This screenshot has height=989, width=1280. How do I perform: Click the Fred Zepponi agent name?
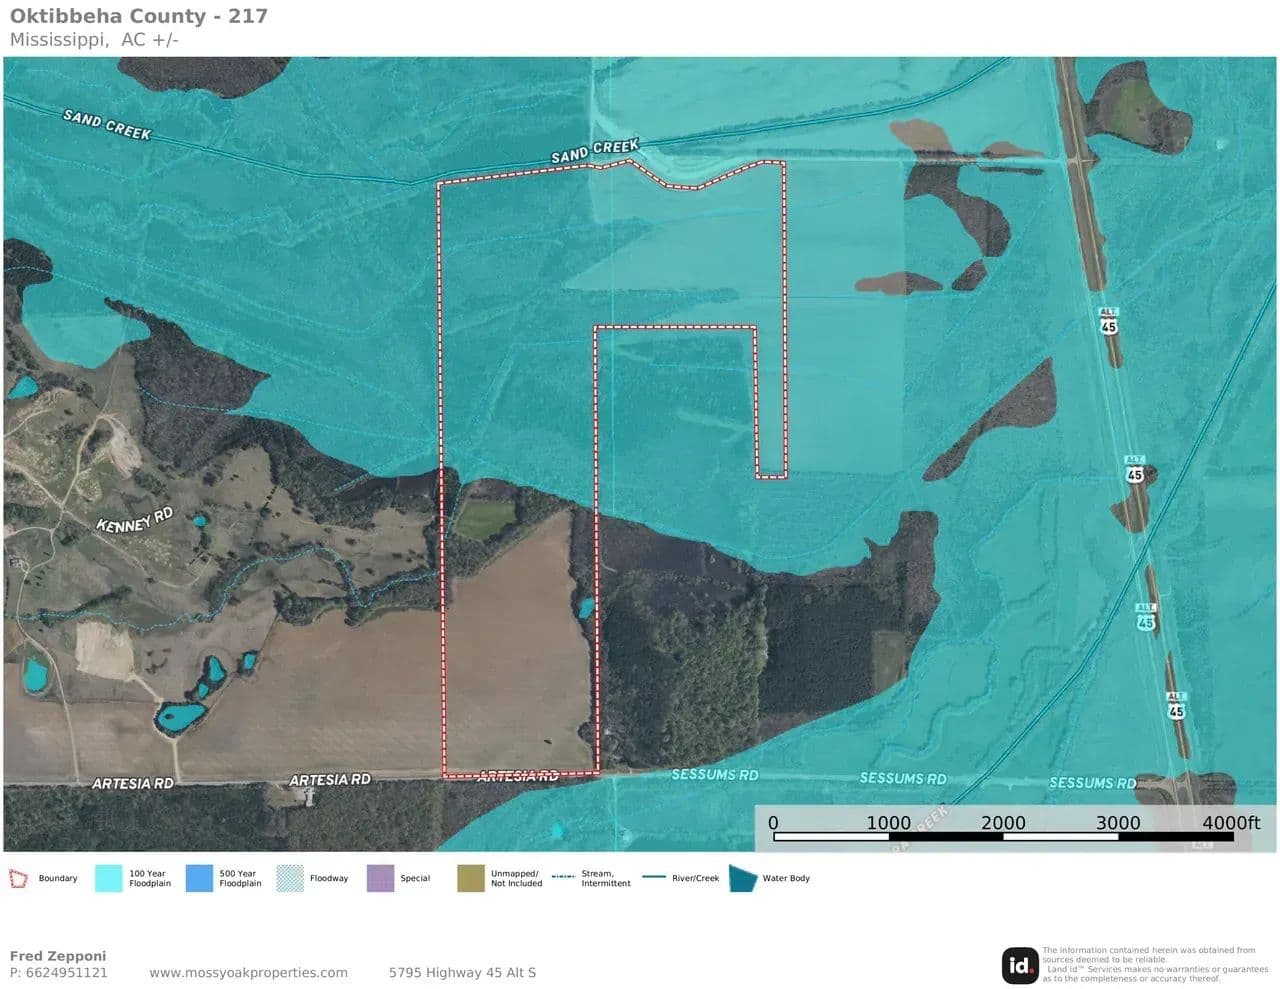pyautogui.click(x=57, y=956)
